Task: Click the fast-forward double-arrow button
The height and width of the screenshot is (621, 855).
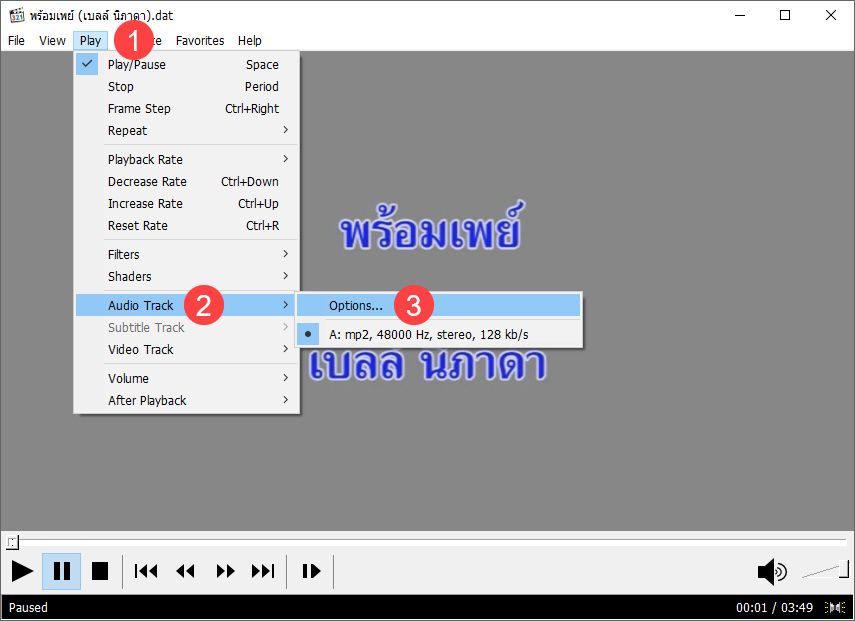Action: (225, 571)
